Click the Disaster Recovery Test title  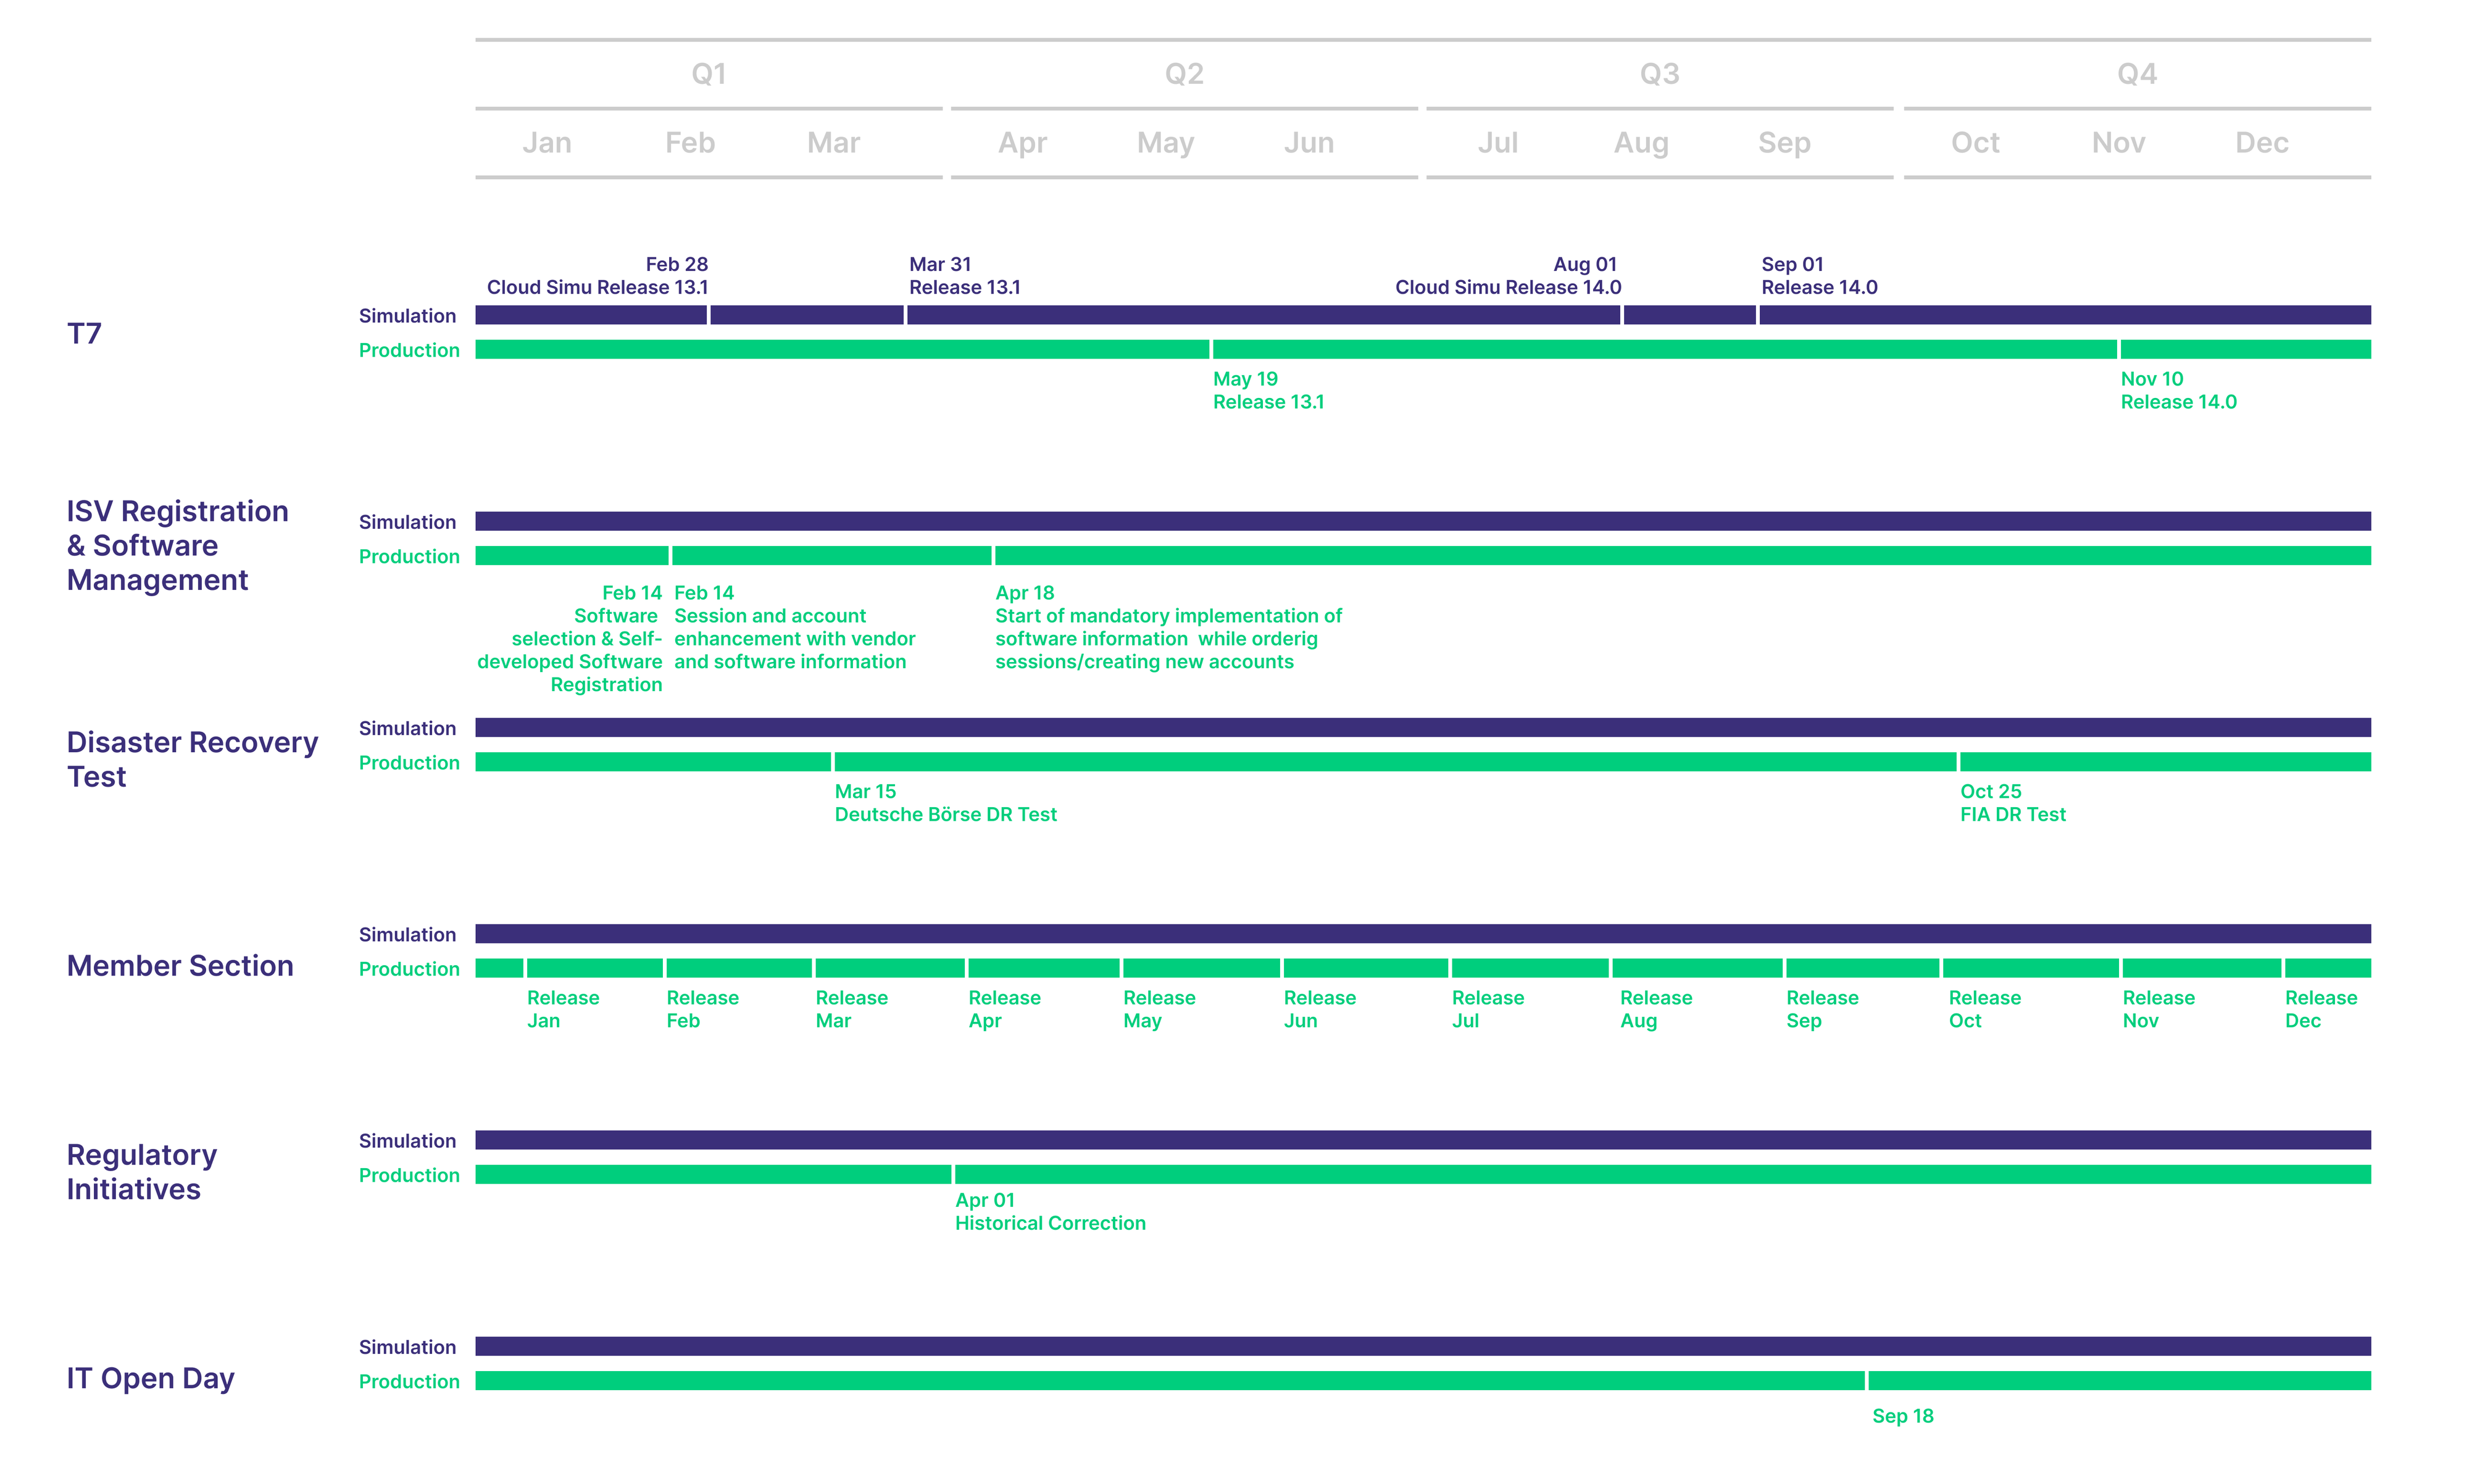click(x=192, y=759)
